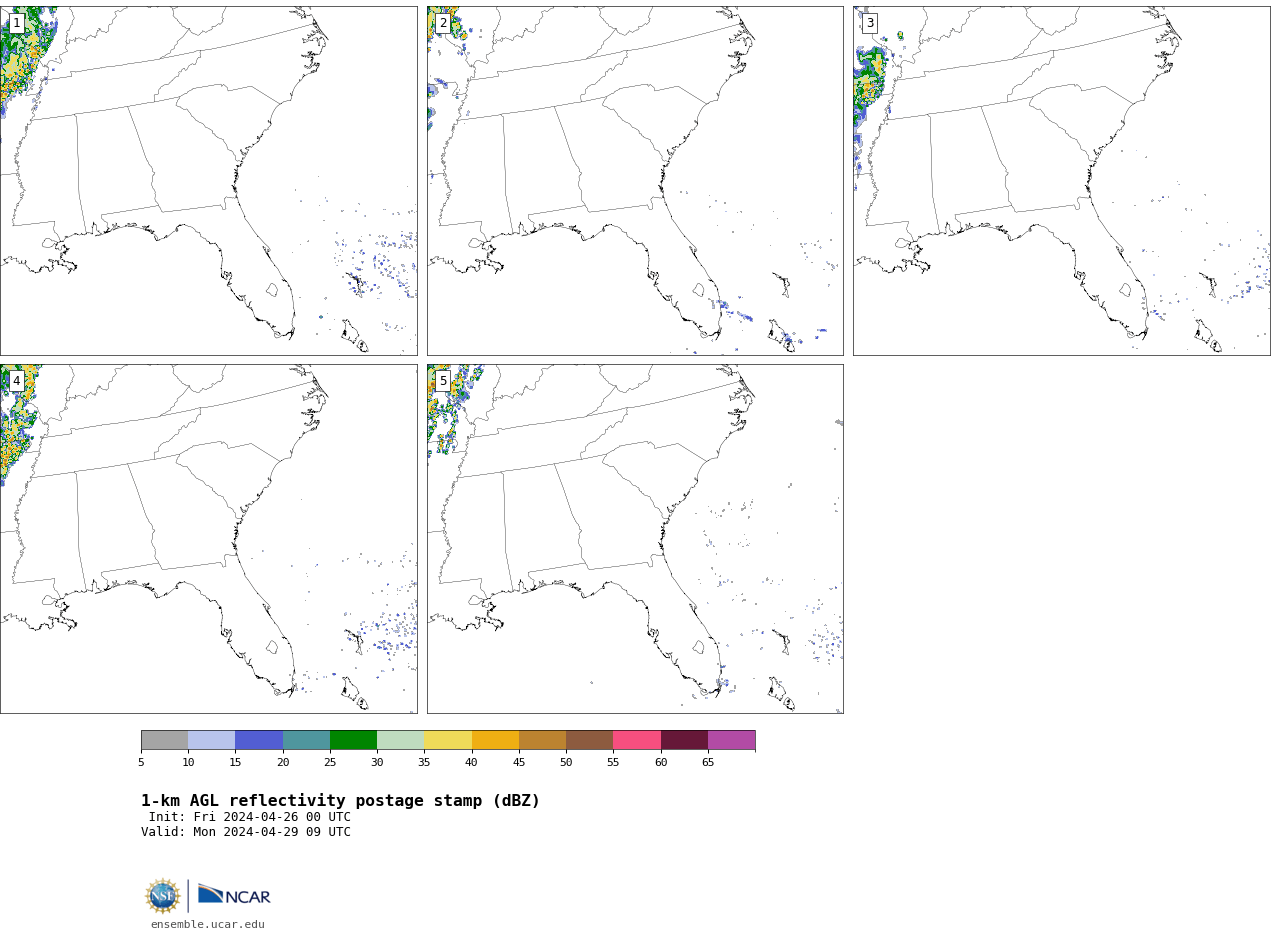
Task: Click the colorbar tick label 65
Action: (x=708, y=763)
